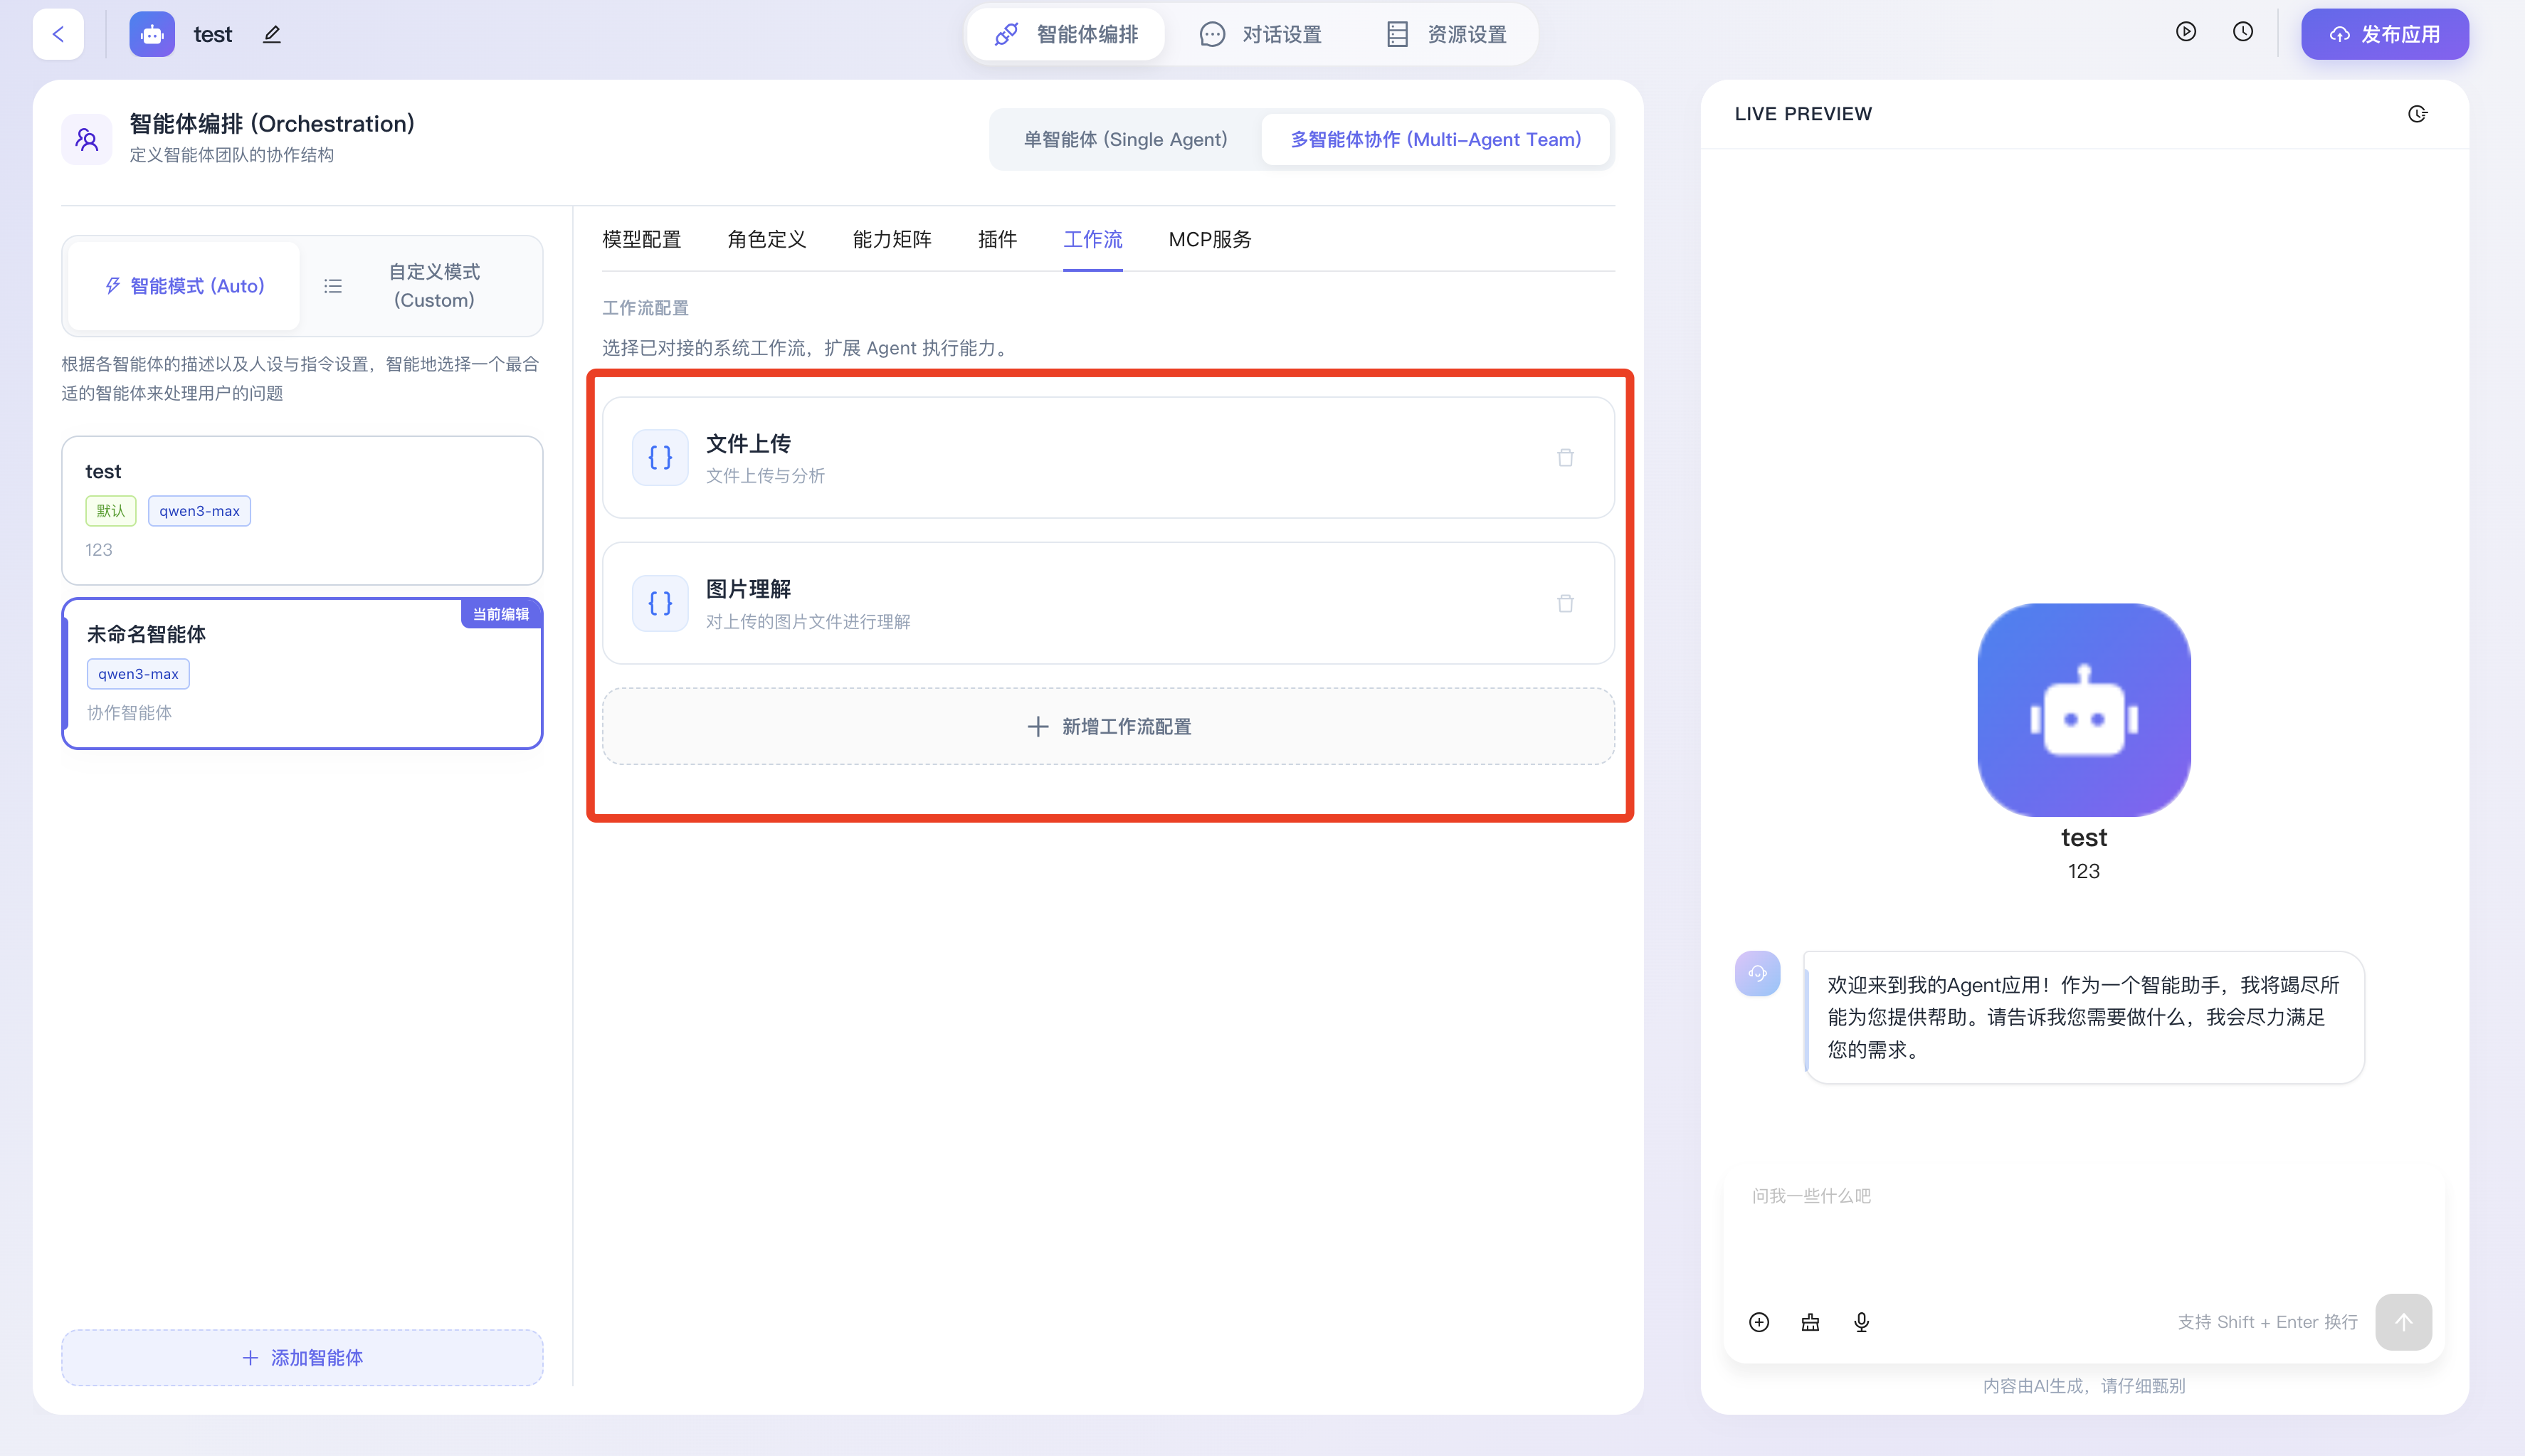This screenshot has height=1456, width=2525.
Task: Click the pencil icon to rename test
Action: (271, 34)
